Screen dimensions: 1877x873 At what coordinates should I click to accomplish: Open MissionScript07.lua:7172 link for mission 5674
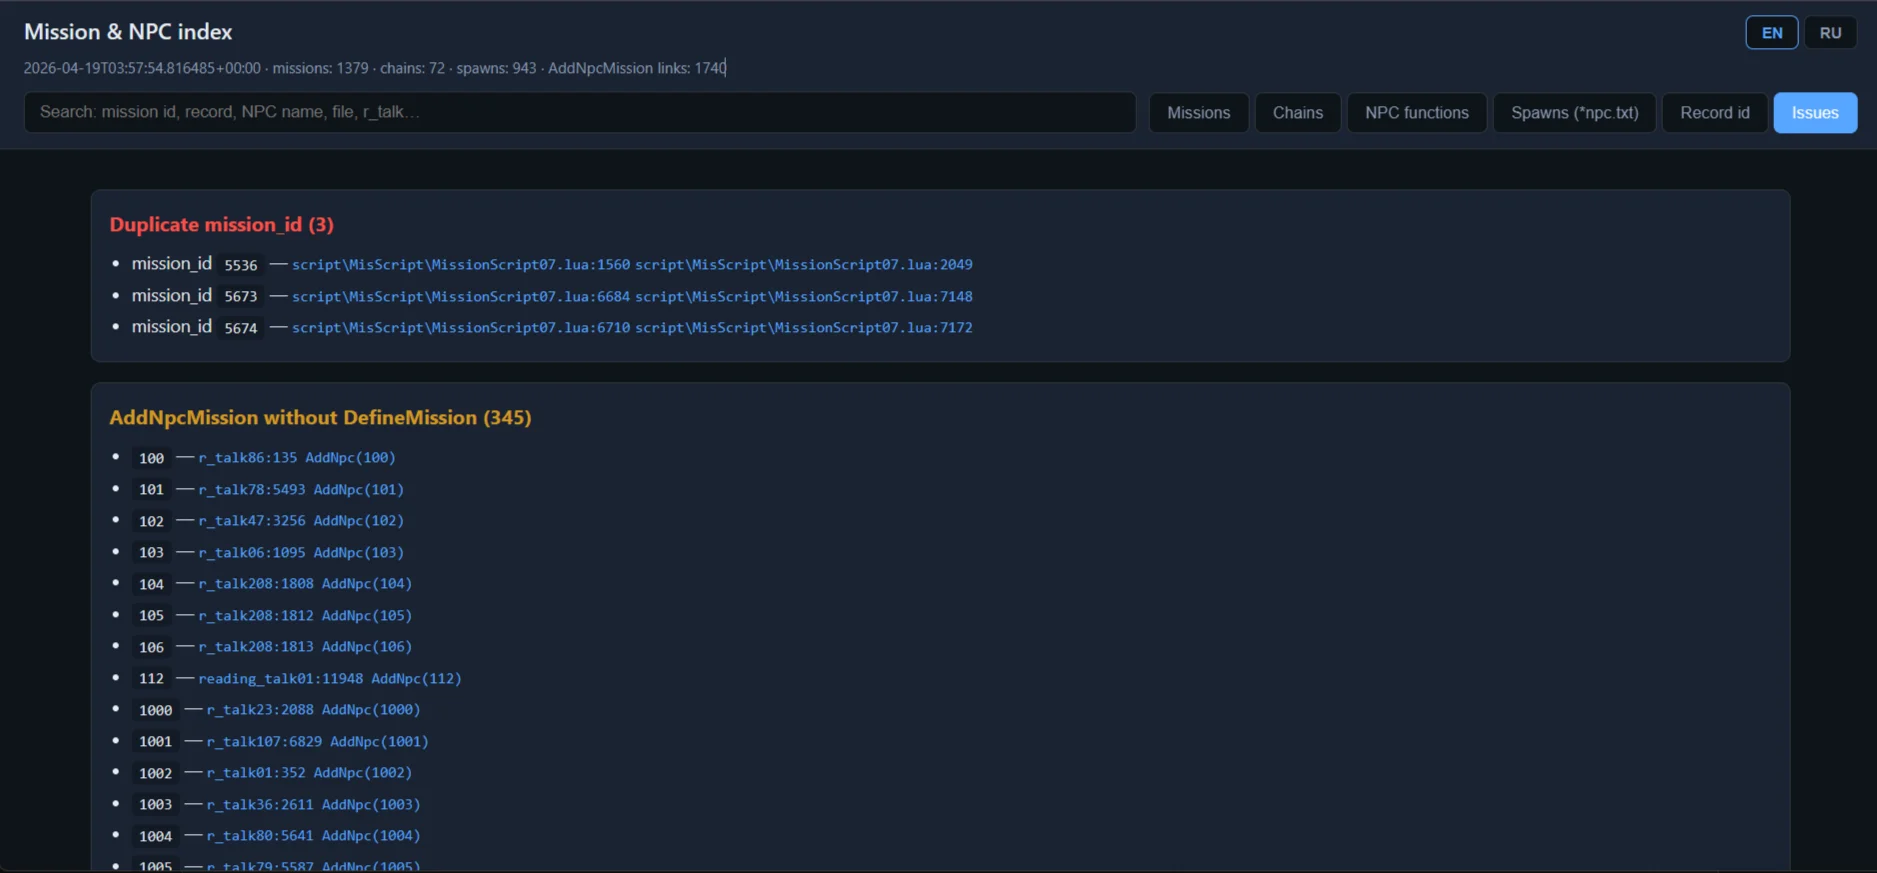pos(803,328)
